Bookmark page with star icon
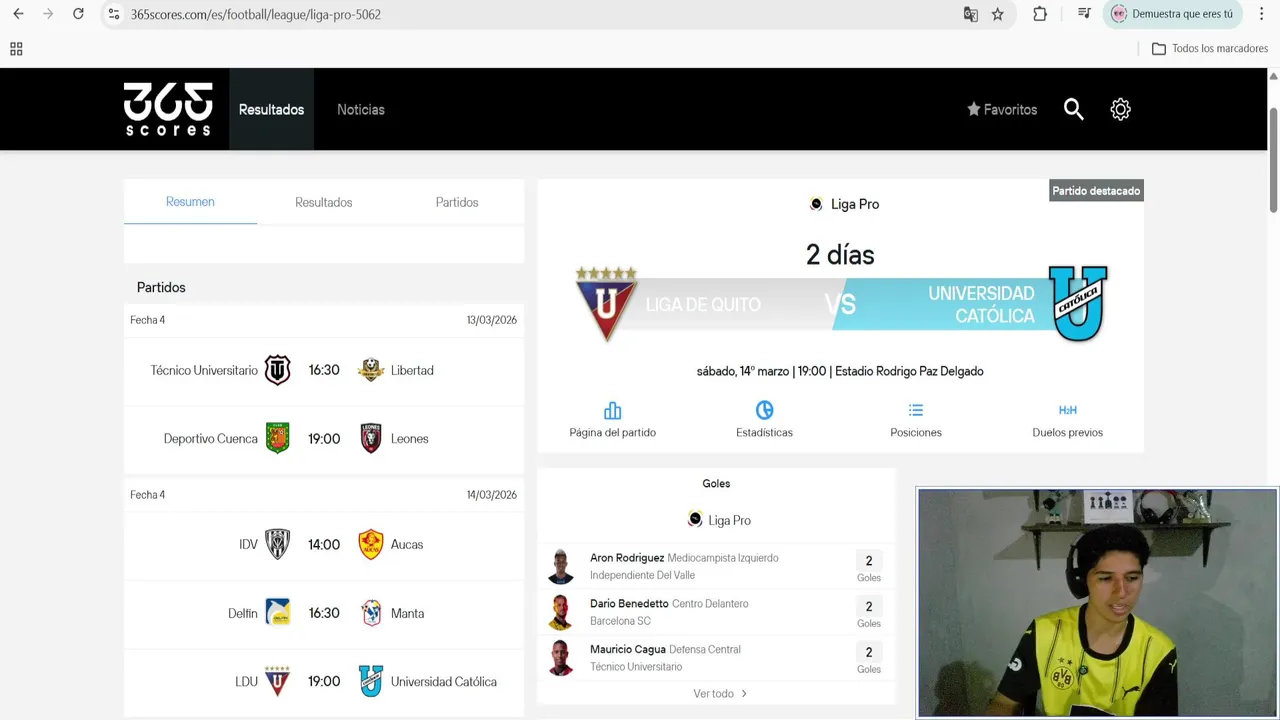The width and height of the screenshot is (1280, 720). point(997,14)
